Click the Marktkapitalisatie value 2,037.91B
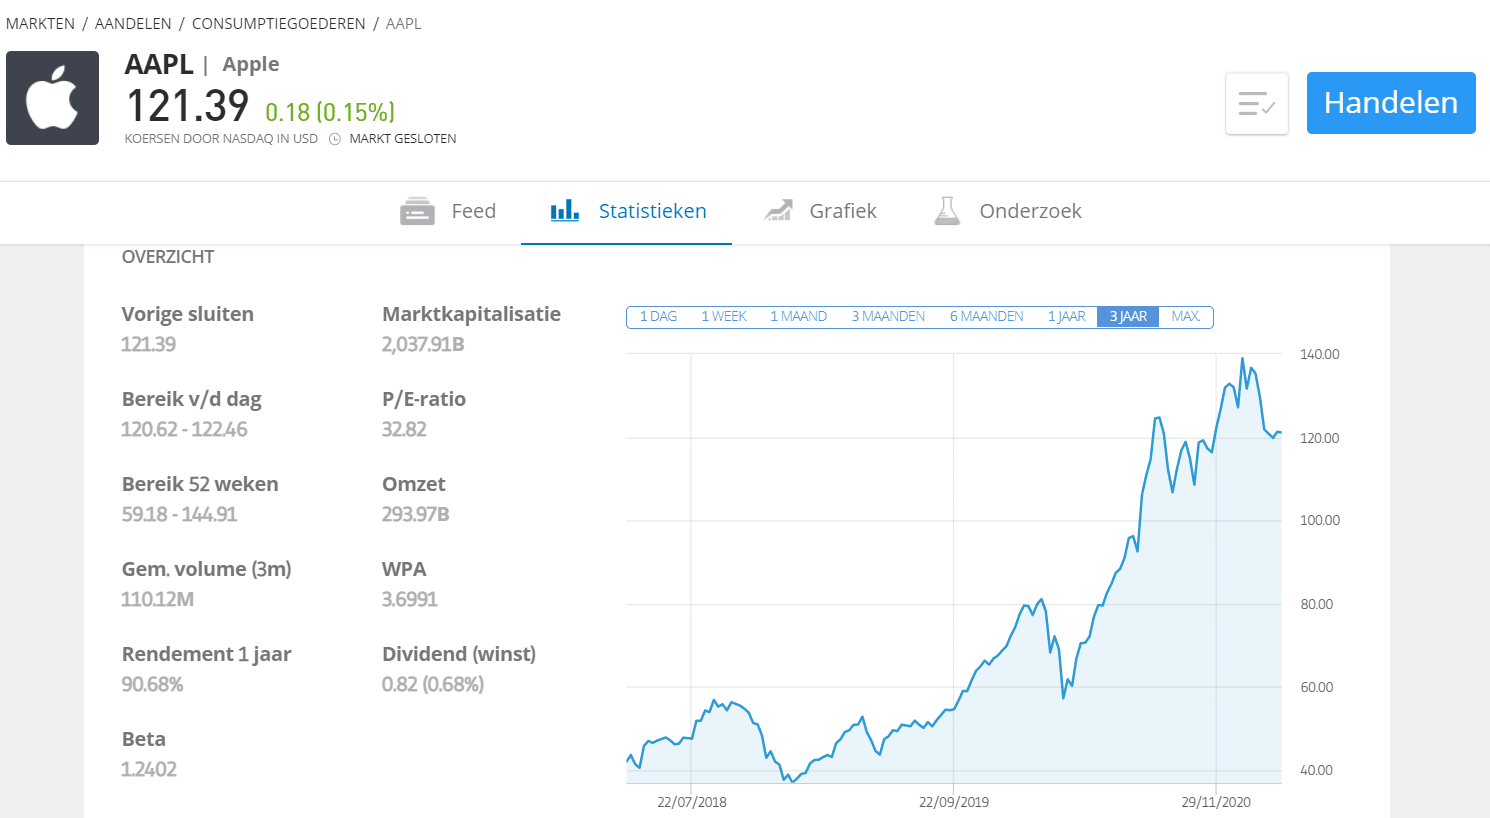Viewport: 1490px width, 818px height. [423, 344]
